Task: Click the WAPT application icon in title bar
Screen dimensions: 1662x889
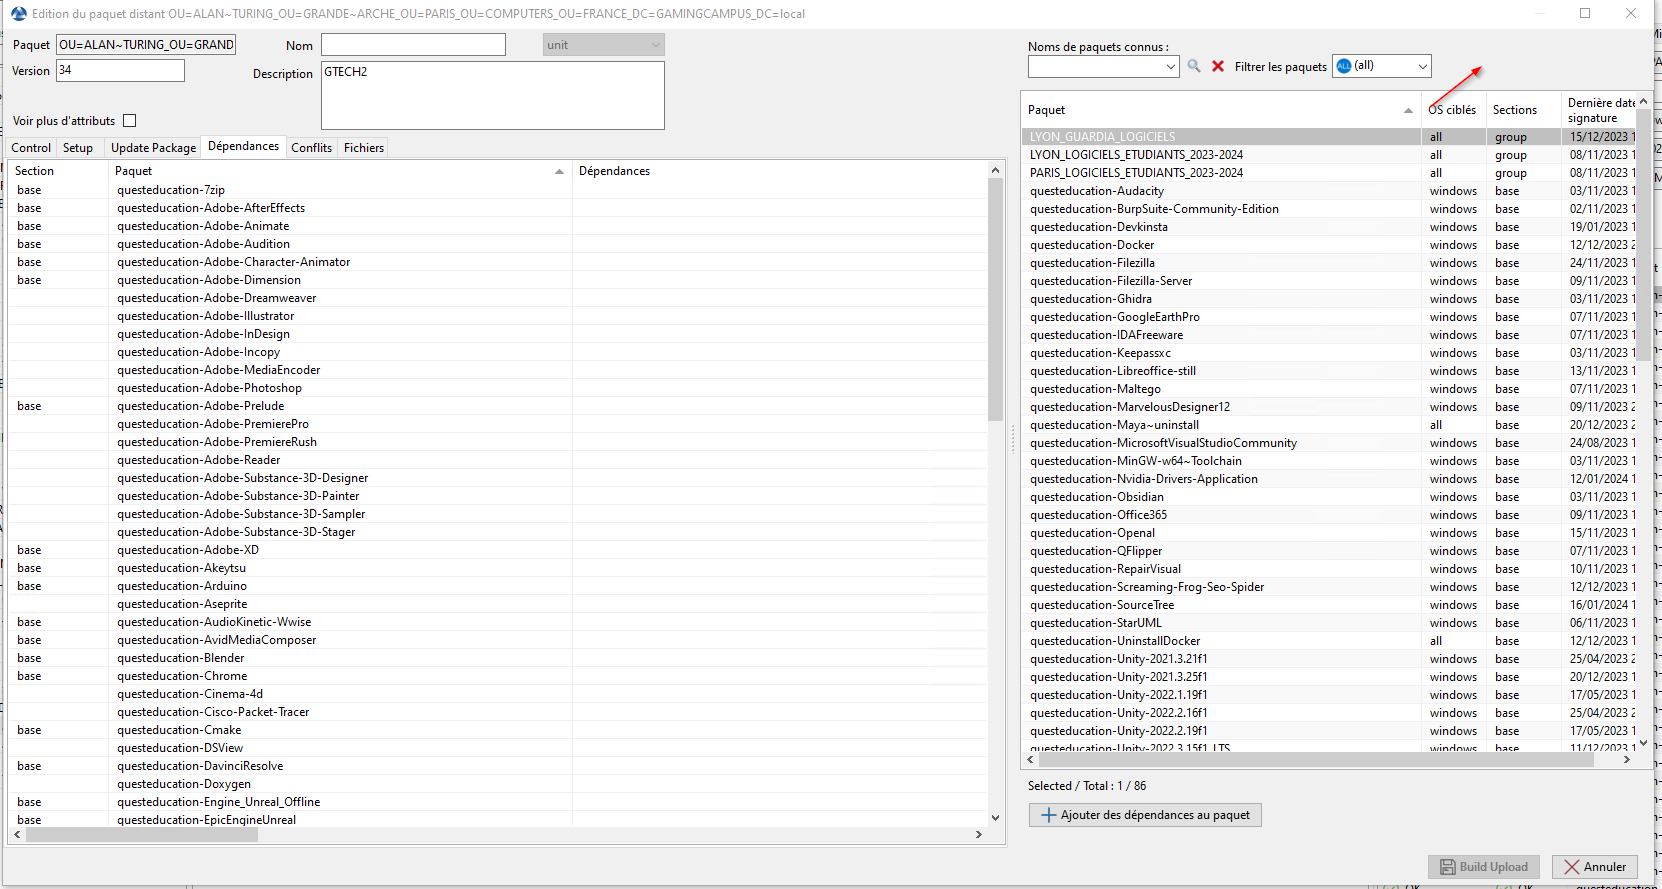Action: pos(18,13)
